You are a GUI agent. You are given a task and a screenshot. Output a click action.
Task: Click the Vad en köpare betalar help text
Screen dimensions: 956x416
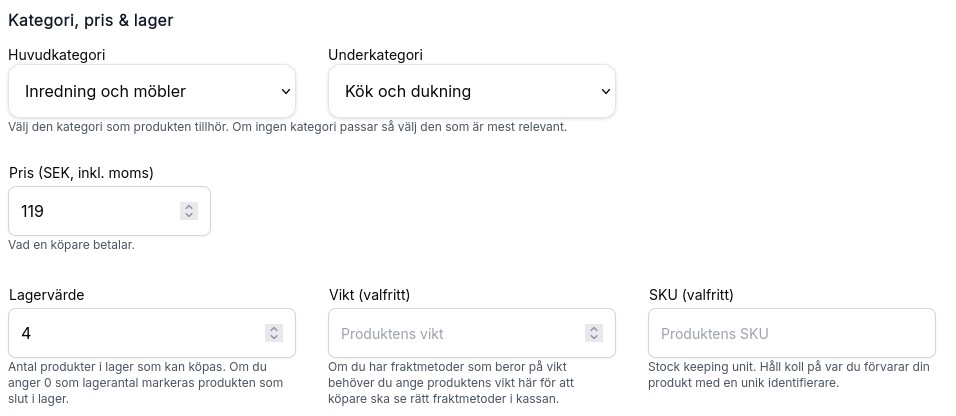(x=71, y=244)
